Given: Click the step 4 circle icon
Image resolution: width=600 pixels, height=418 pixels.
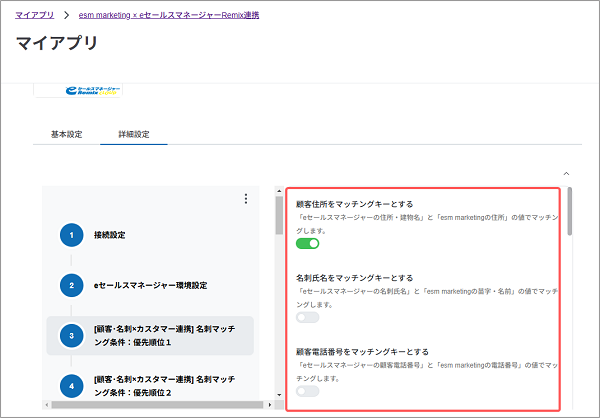Looking at the screenshot, I should (71, 386).
